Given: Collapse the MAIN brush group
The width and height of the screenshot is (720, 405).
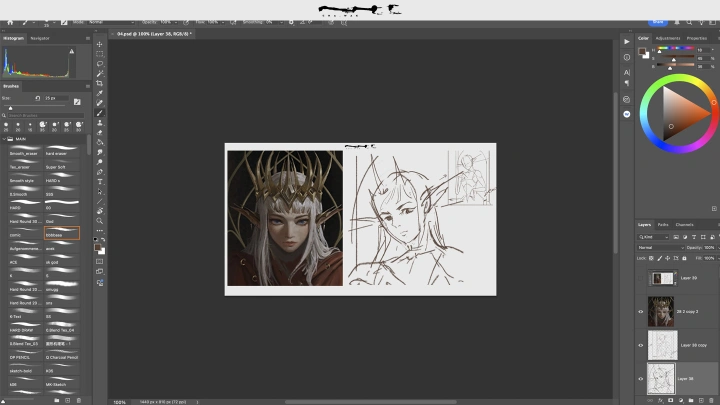Looking at the screenshot, I should pos(4,139).
